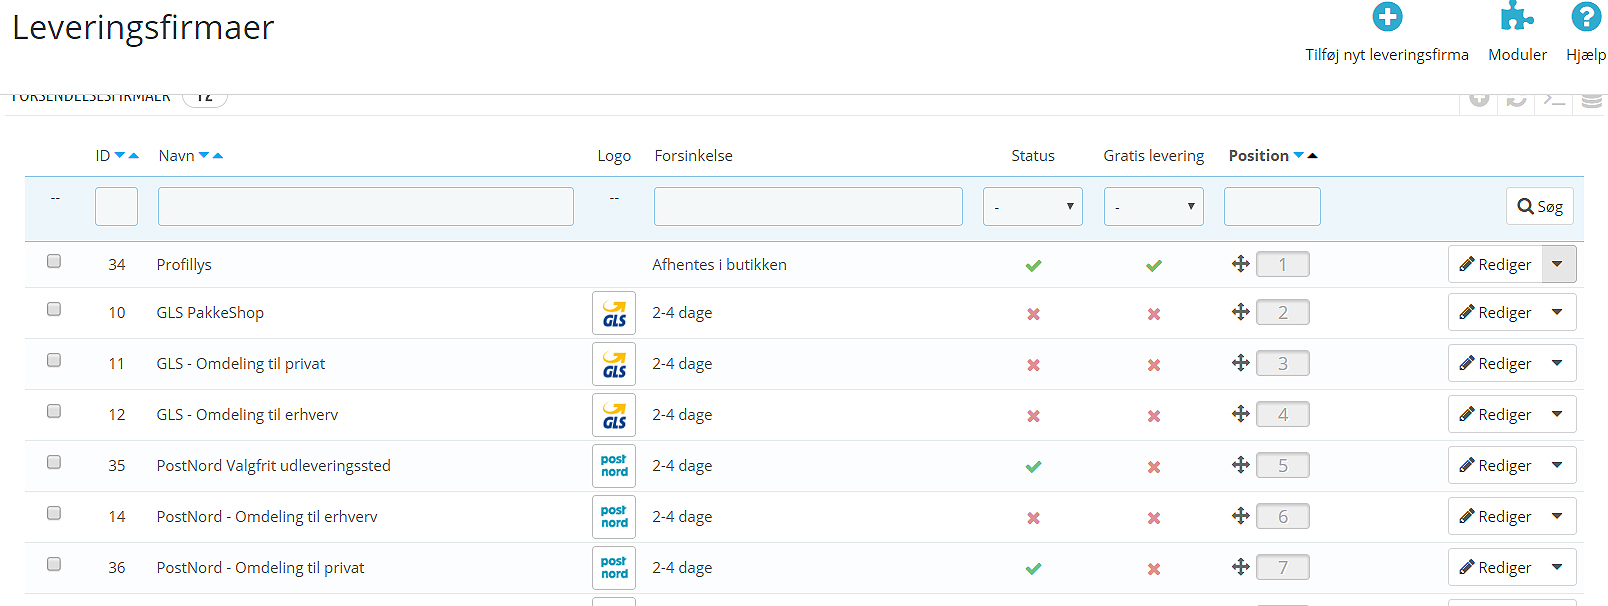
Task: Toggle the status cross for GLS PakkeShop
Action: 1033,314
